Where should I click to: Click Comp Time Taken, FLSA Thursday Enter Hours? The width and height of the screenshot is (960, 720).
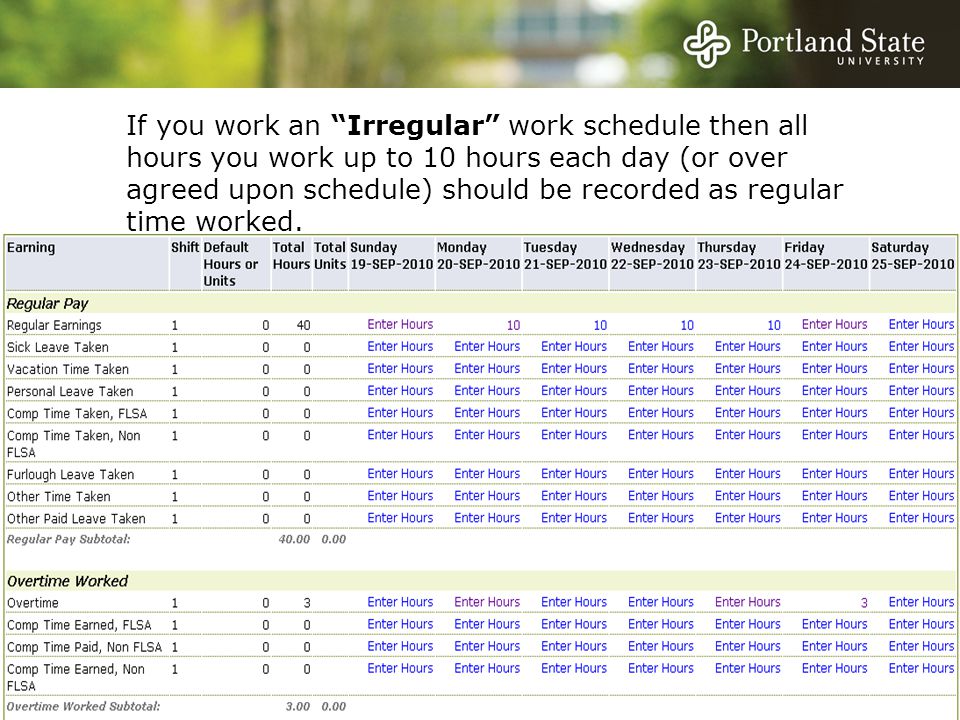point(748,413)
